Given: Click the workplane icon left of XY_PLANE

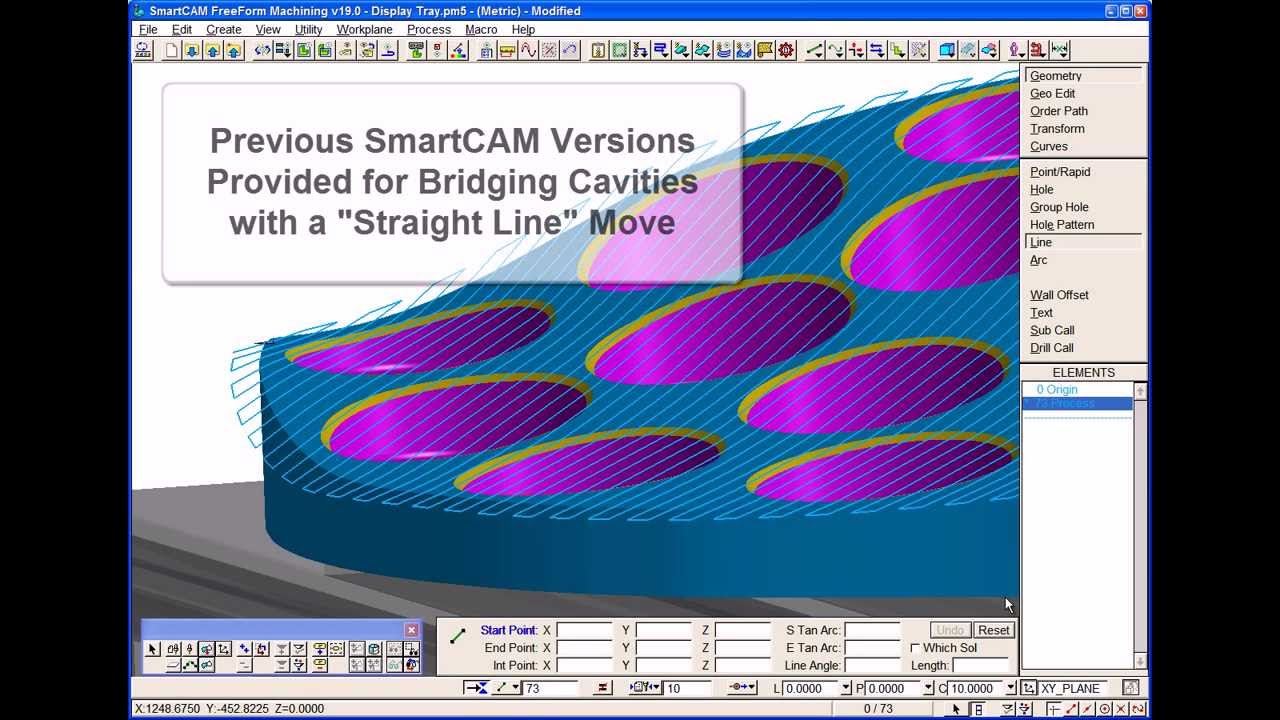Looking at the screenshot, I should point(1028,688).
